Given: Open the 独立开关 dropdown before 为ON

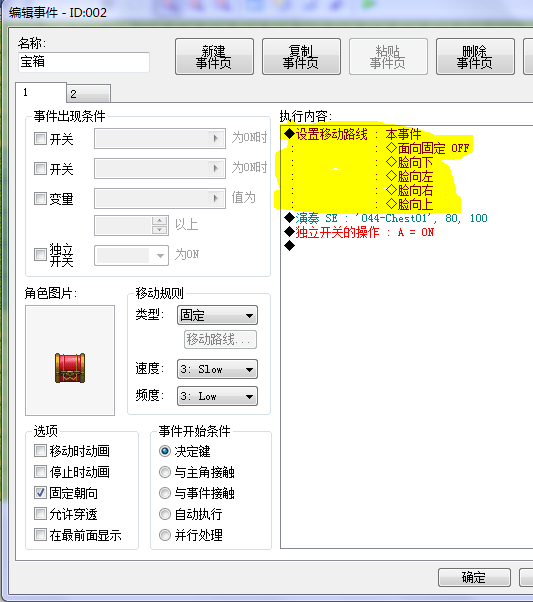Looking at the screenshot, I should click(x=131, y=255).
